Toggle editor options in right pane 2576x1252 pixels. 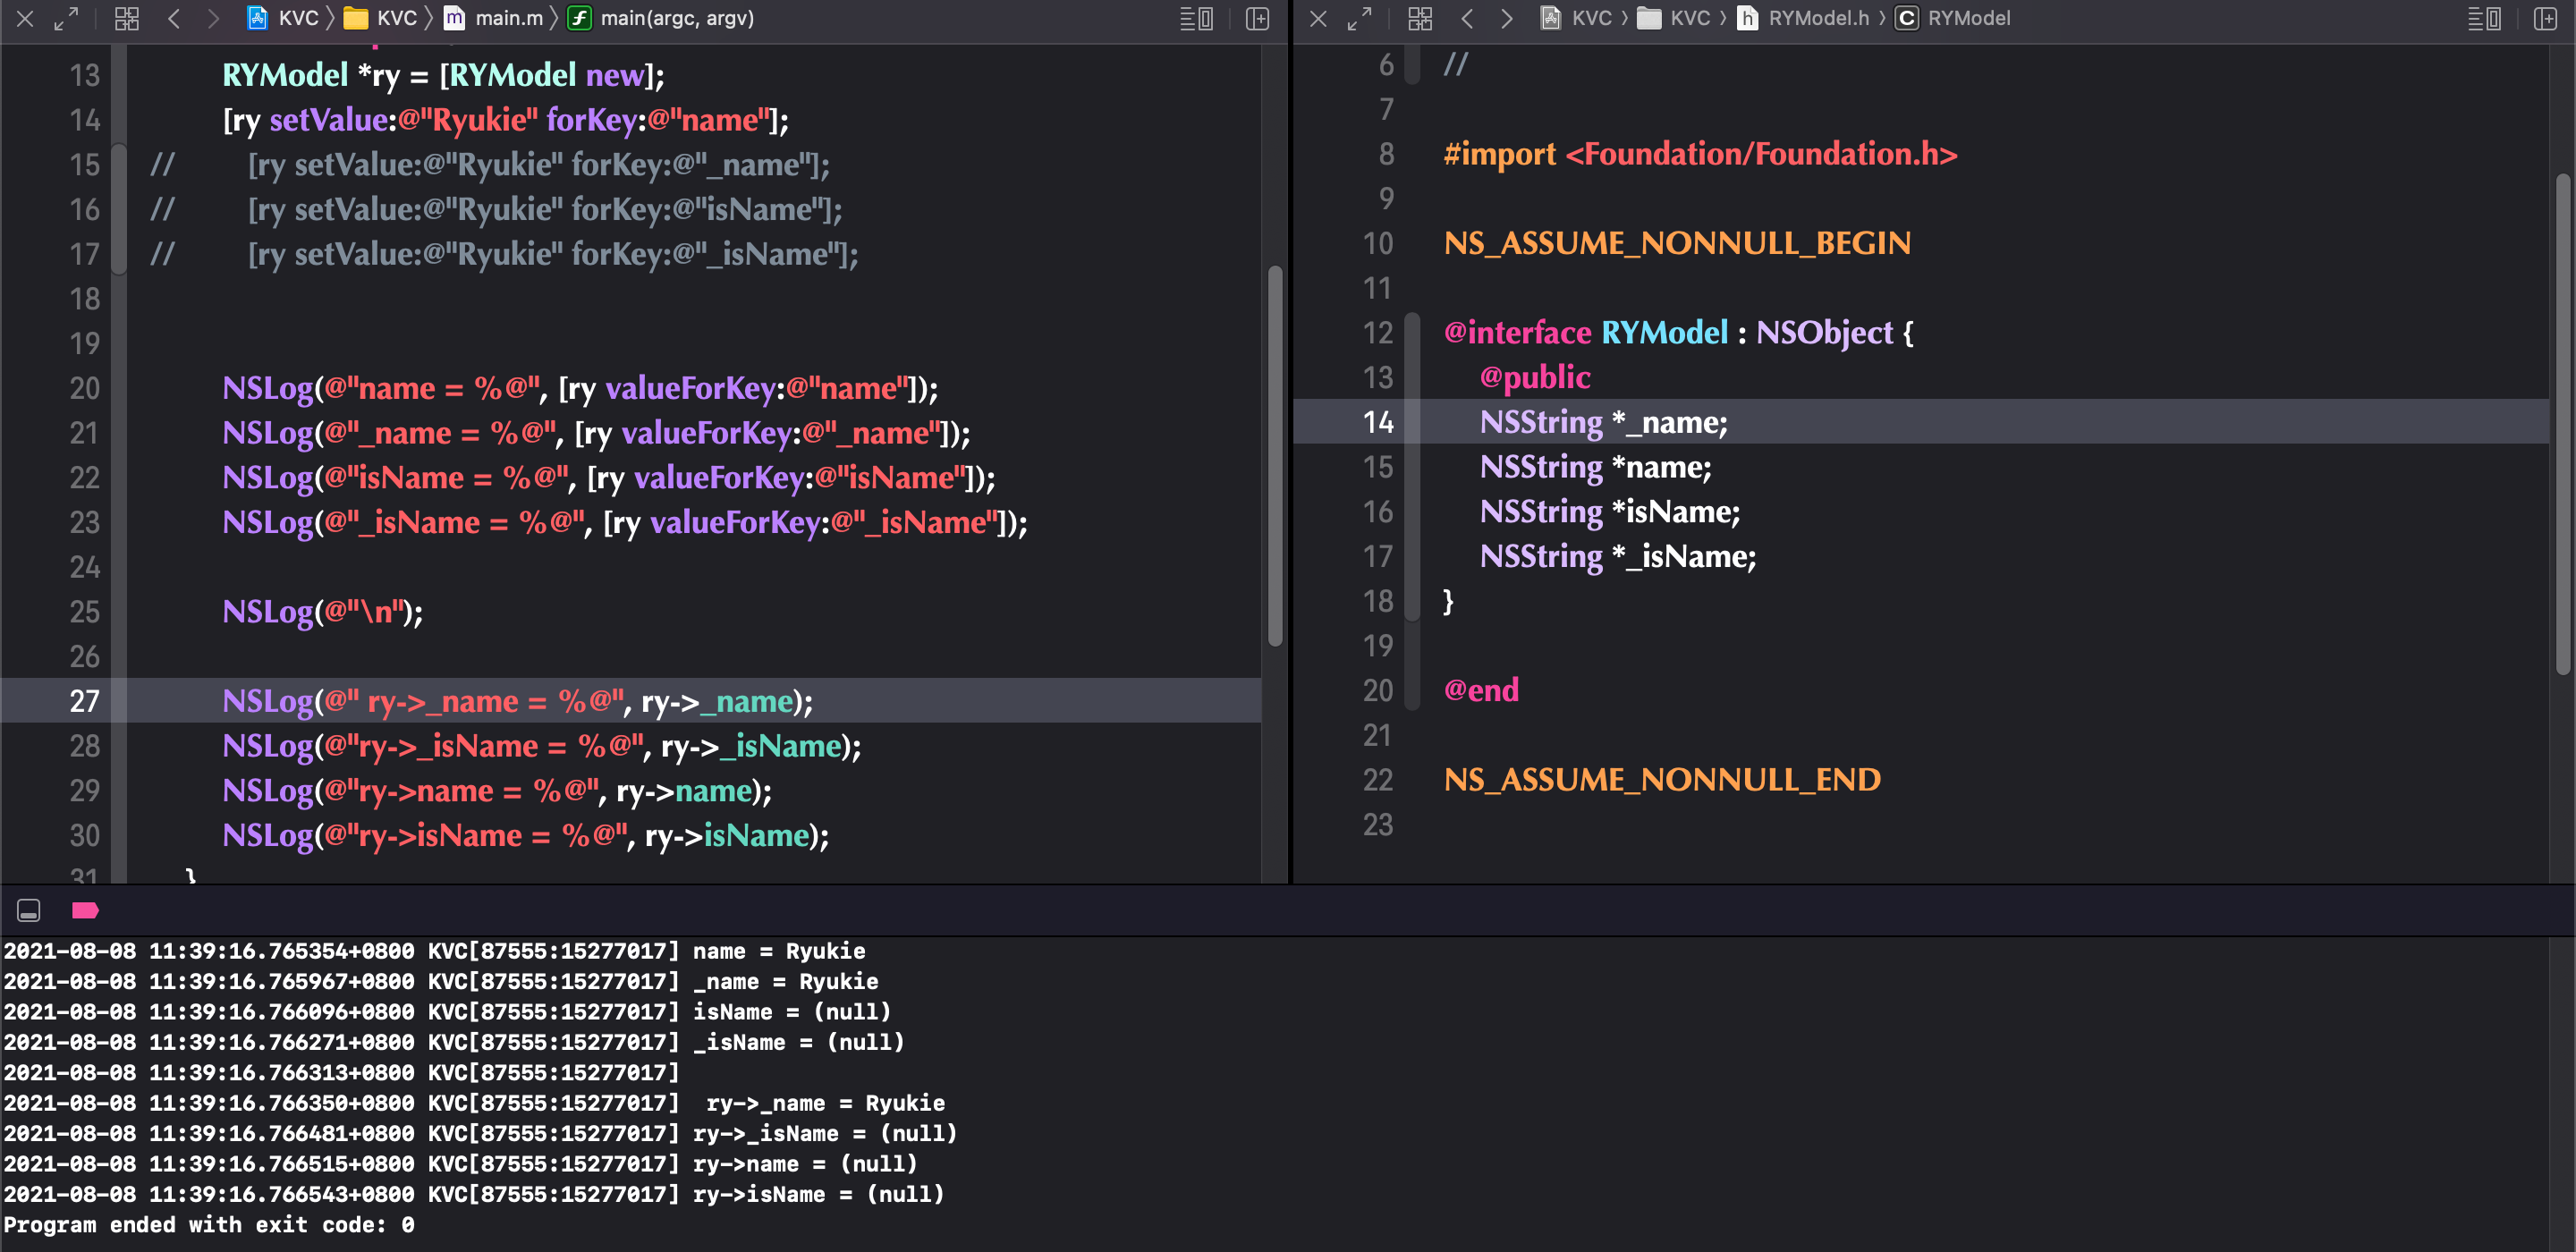(x=2484, y=18)
